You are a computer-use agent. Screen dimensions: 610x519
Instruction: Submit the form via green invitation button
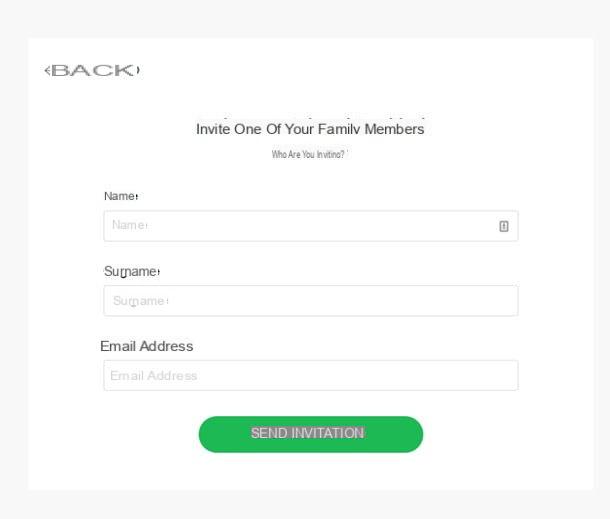(311, 434)
